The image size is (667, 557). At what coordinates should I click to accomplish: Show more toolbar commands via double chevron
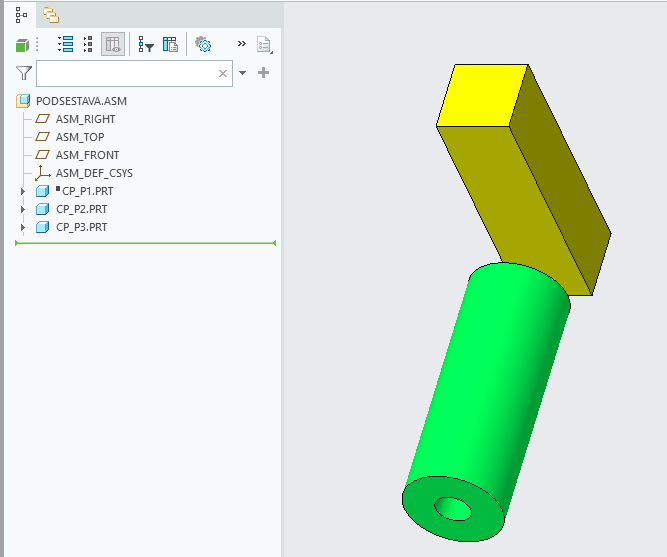241,44
